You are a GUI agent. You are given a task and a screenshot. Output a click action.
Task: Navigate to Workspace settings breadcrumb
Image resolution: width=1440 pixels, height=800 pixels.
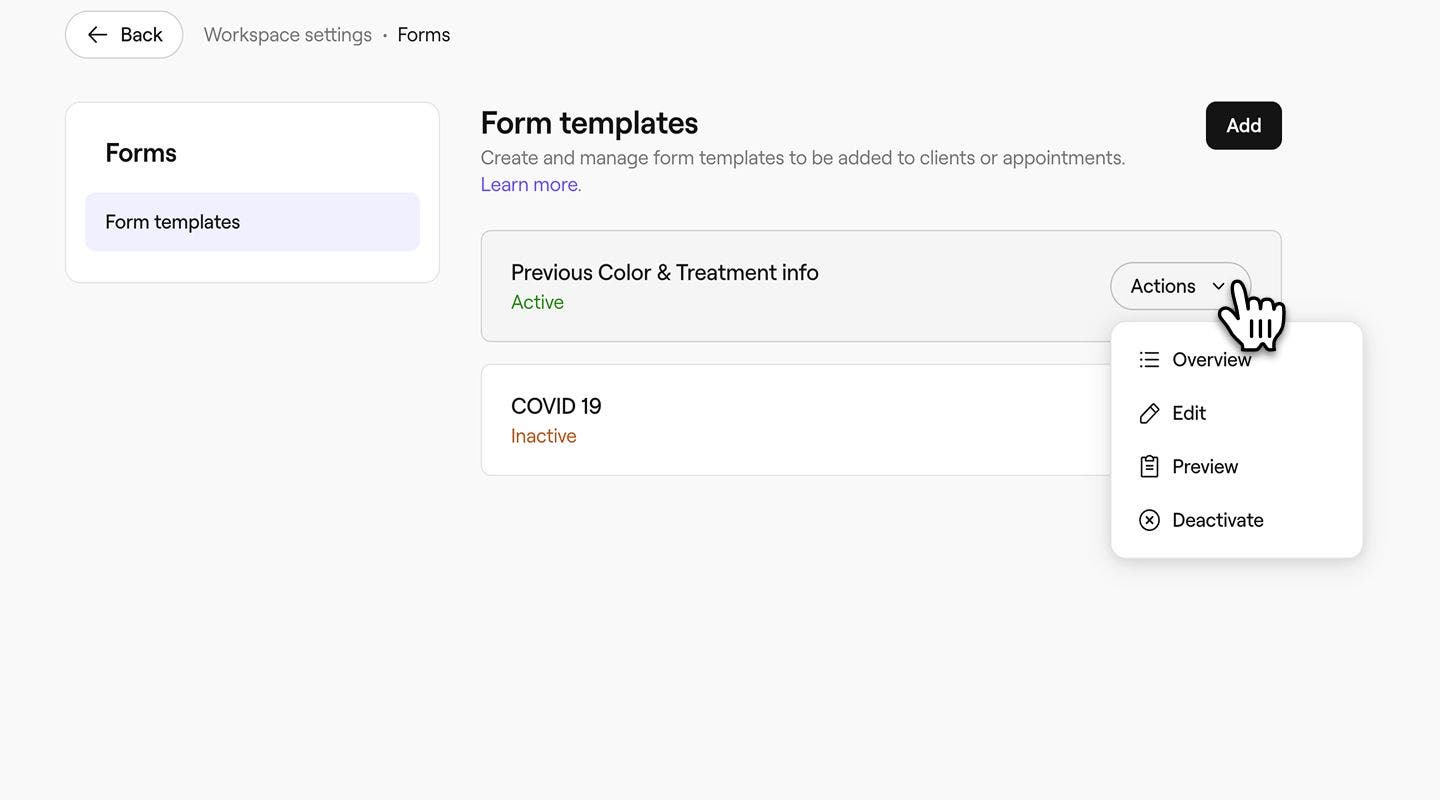click(x=288, y=35)
